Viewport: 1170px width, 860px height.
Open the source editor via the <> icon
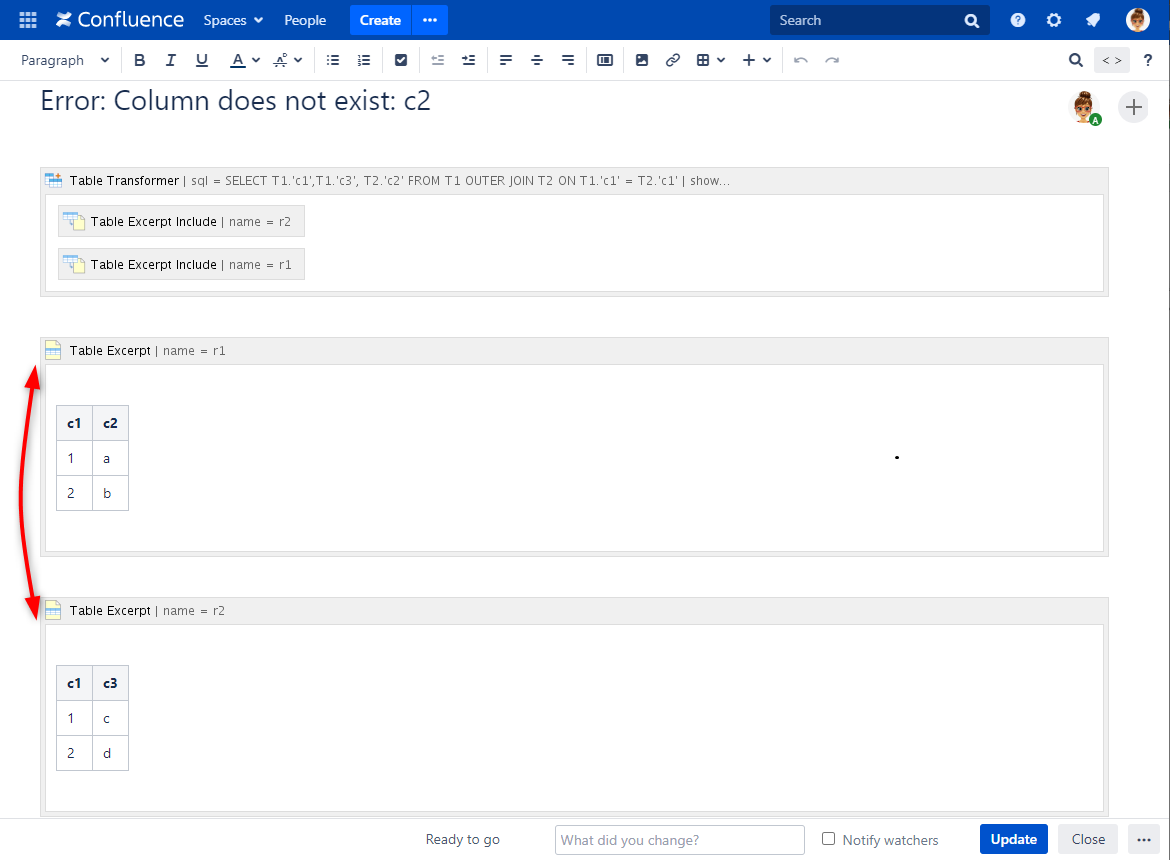[1111, 60]
